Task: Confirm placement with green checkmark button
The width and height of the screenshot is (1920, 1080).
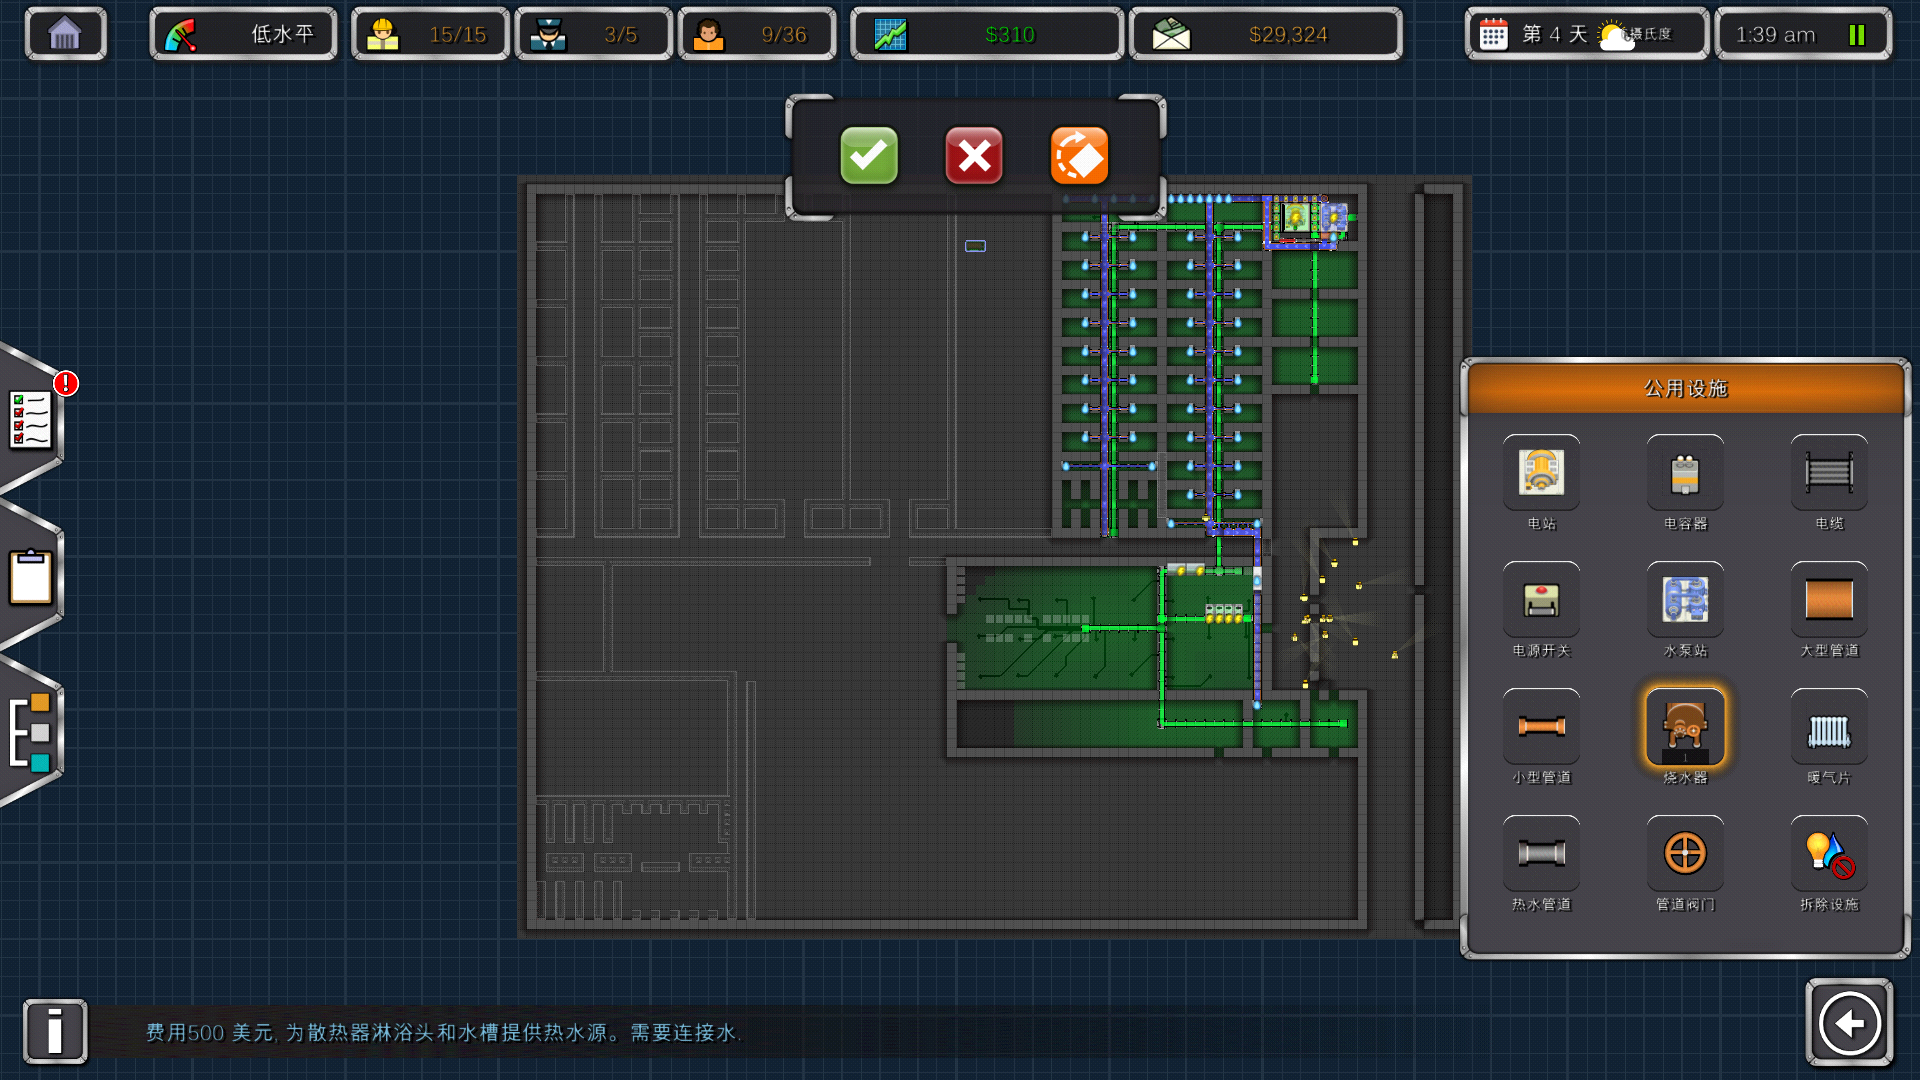Action: click(868, 156)
